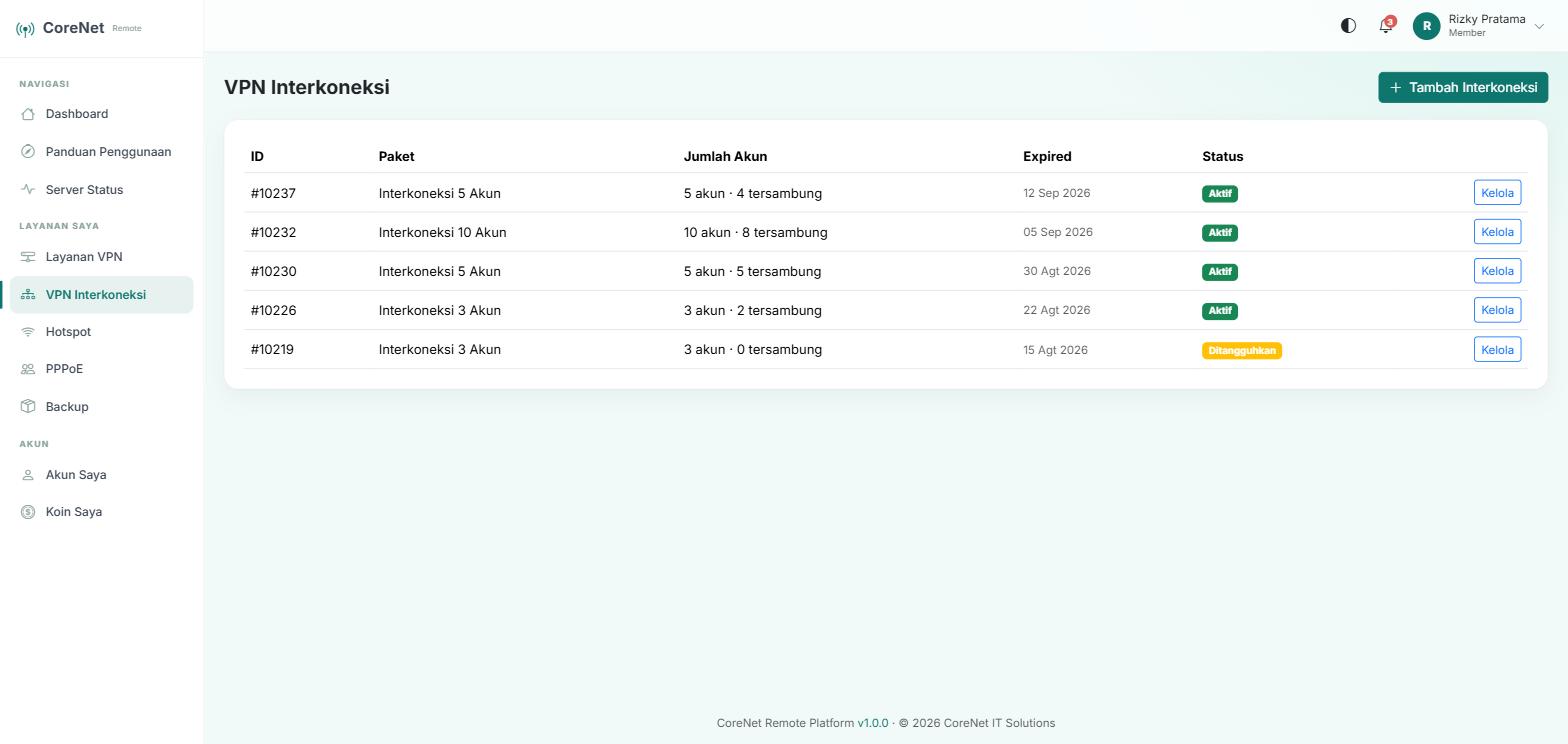Click expiry date 12 Sep 2026
1568x744 pixels.
[x=1056, y=193]
